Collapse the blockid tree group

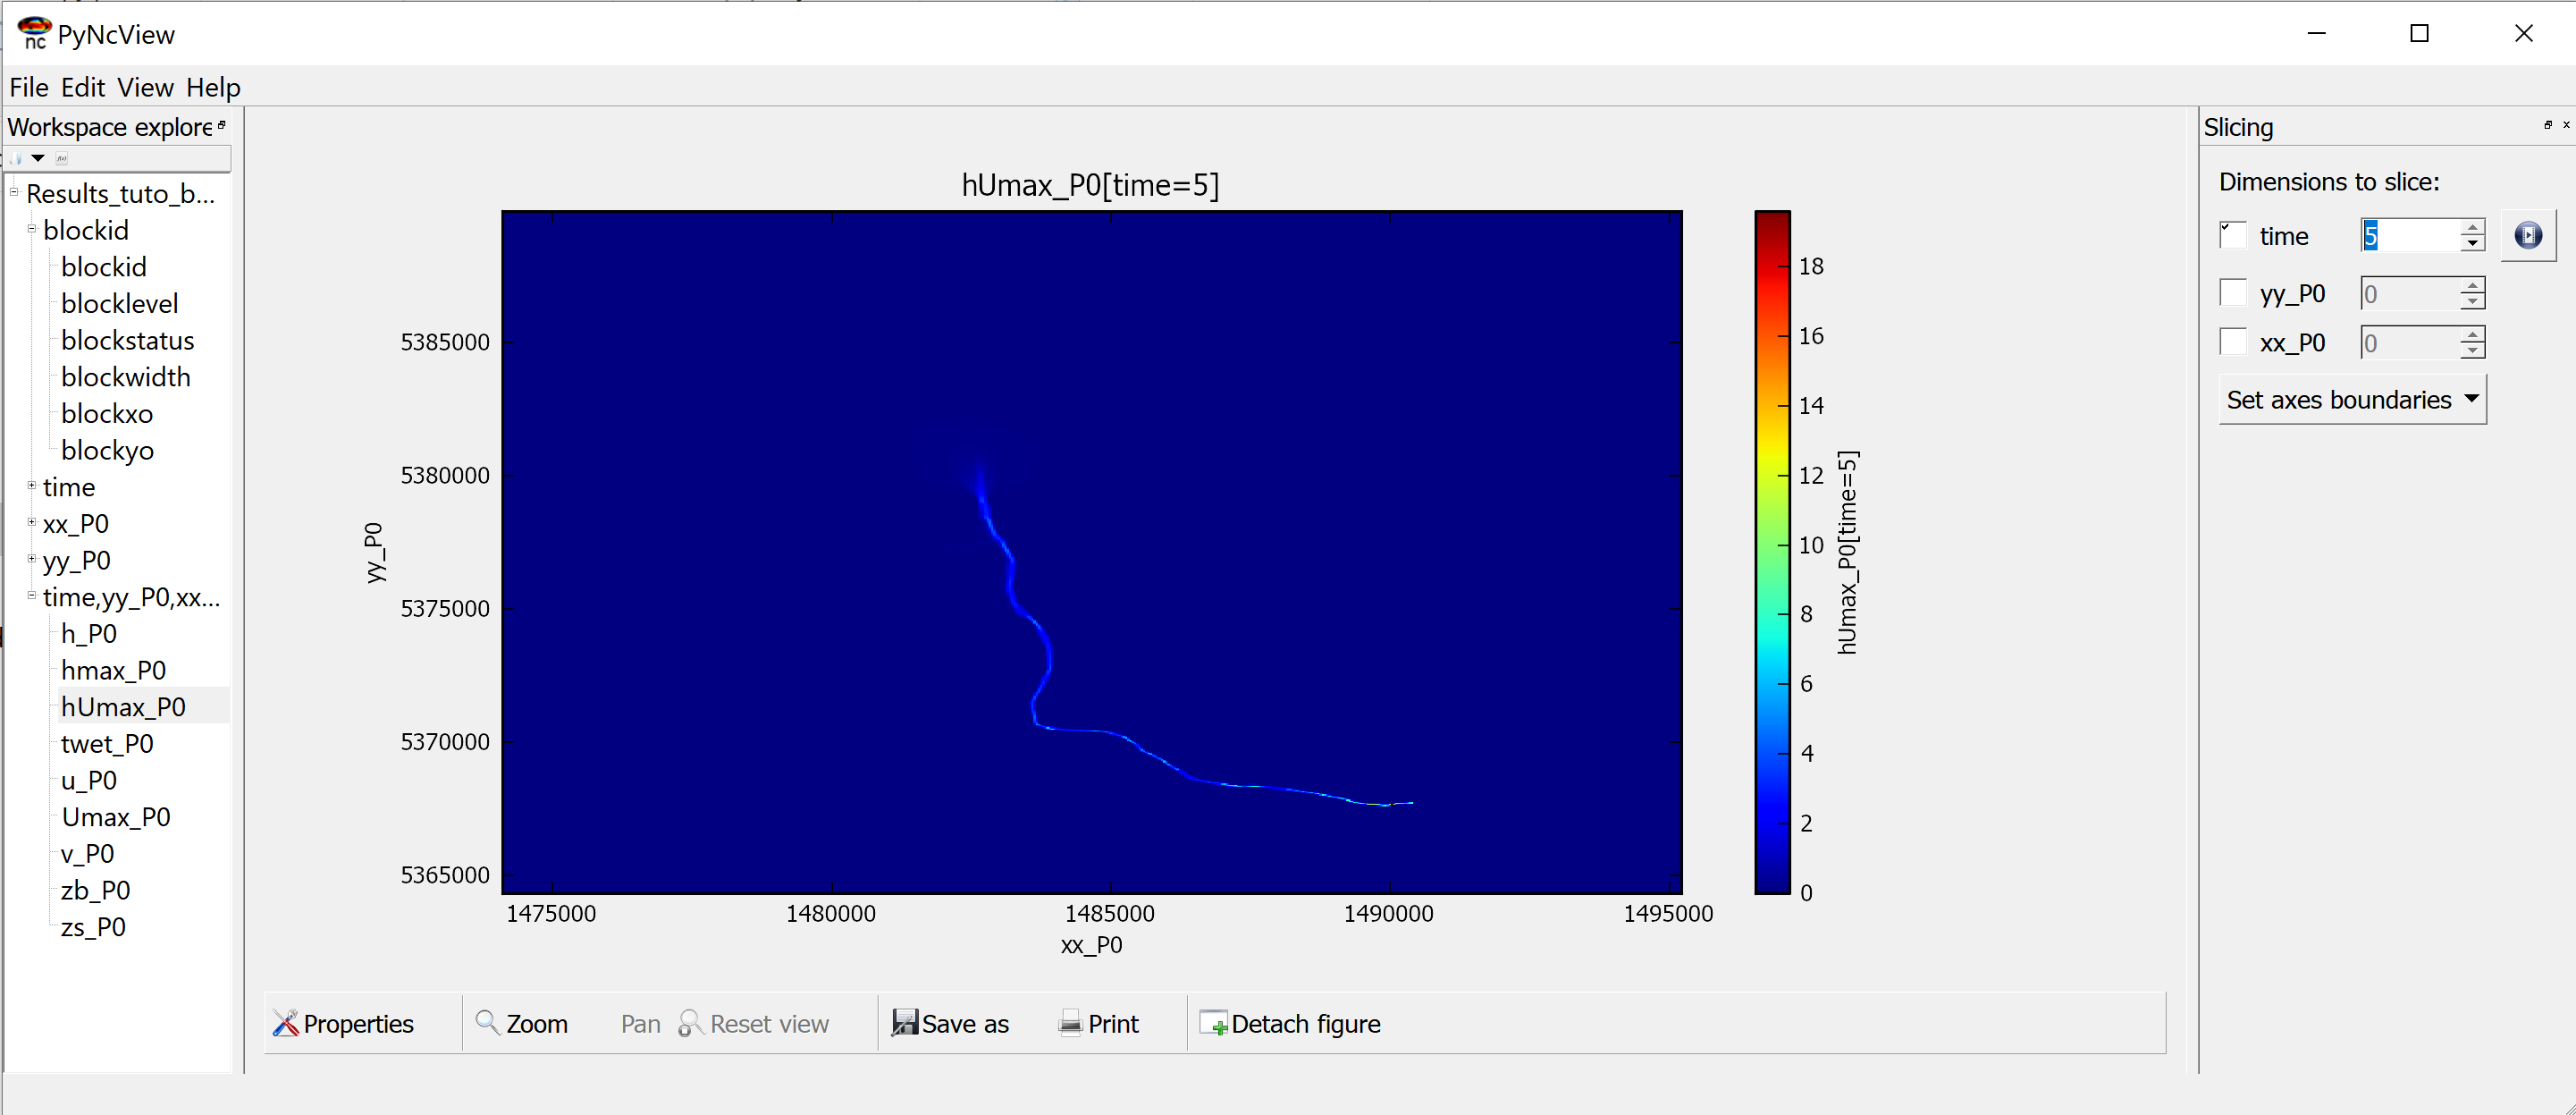click(x=32, y=229)
